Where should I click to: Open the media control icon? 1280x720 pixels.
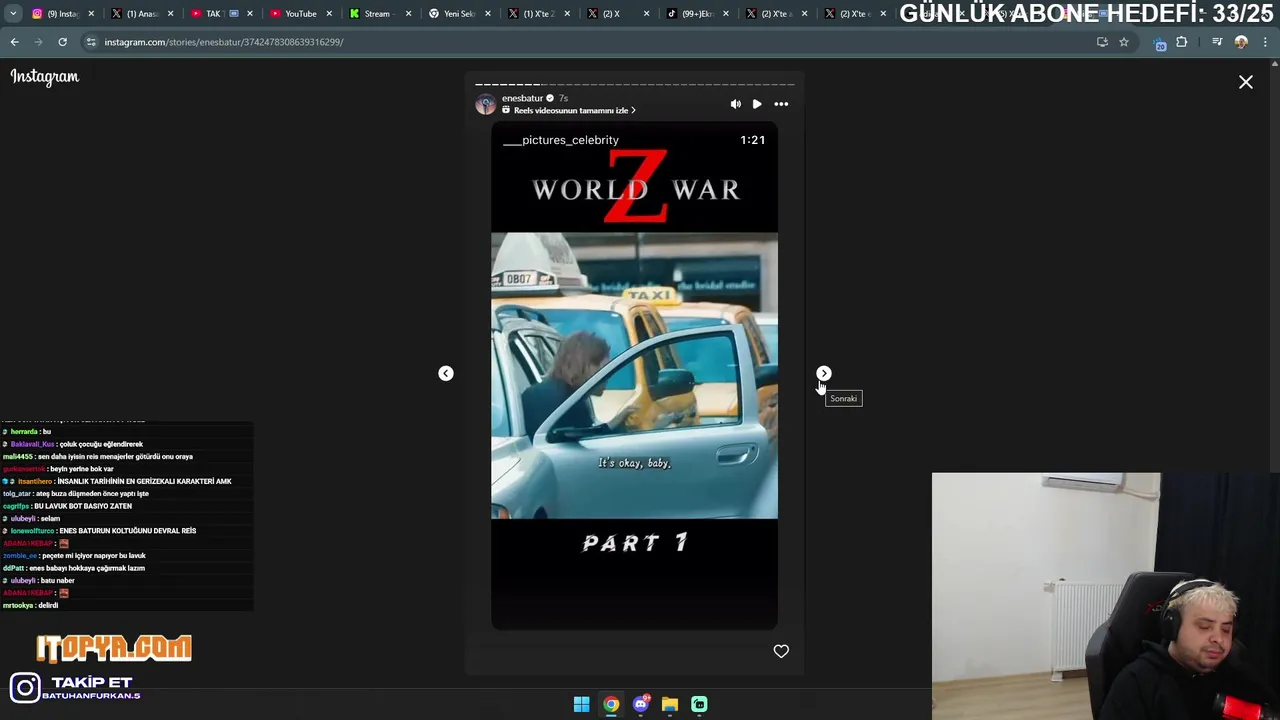click(x=1217, y=42)
